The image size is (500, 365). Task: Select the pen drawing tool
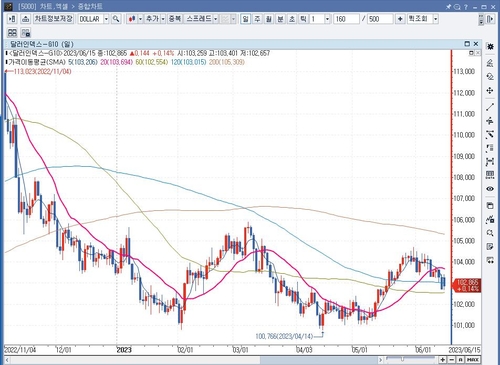tap(490, 62)
